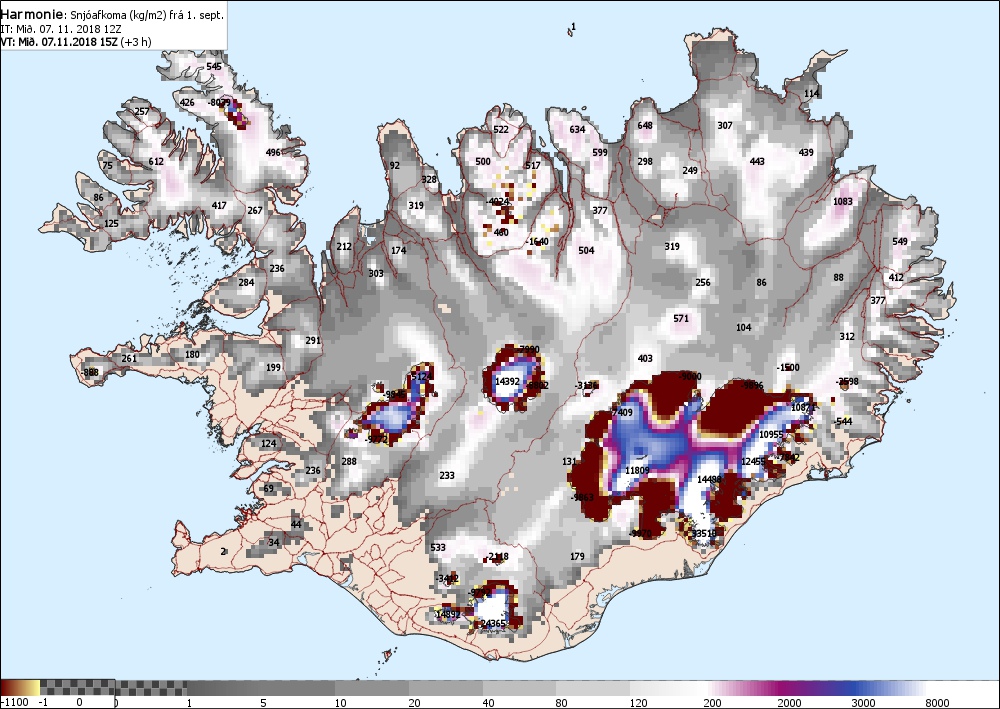Select the 69 value label

click(268, 489)
